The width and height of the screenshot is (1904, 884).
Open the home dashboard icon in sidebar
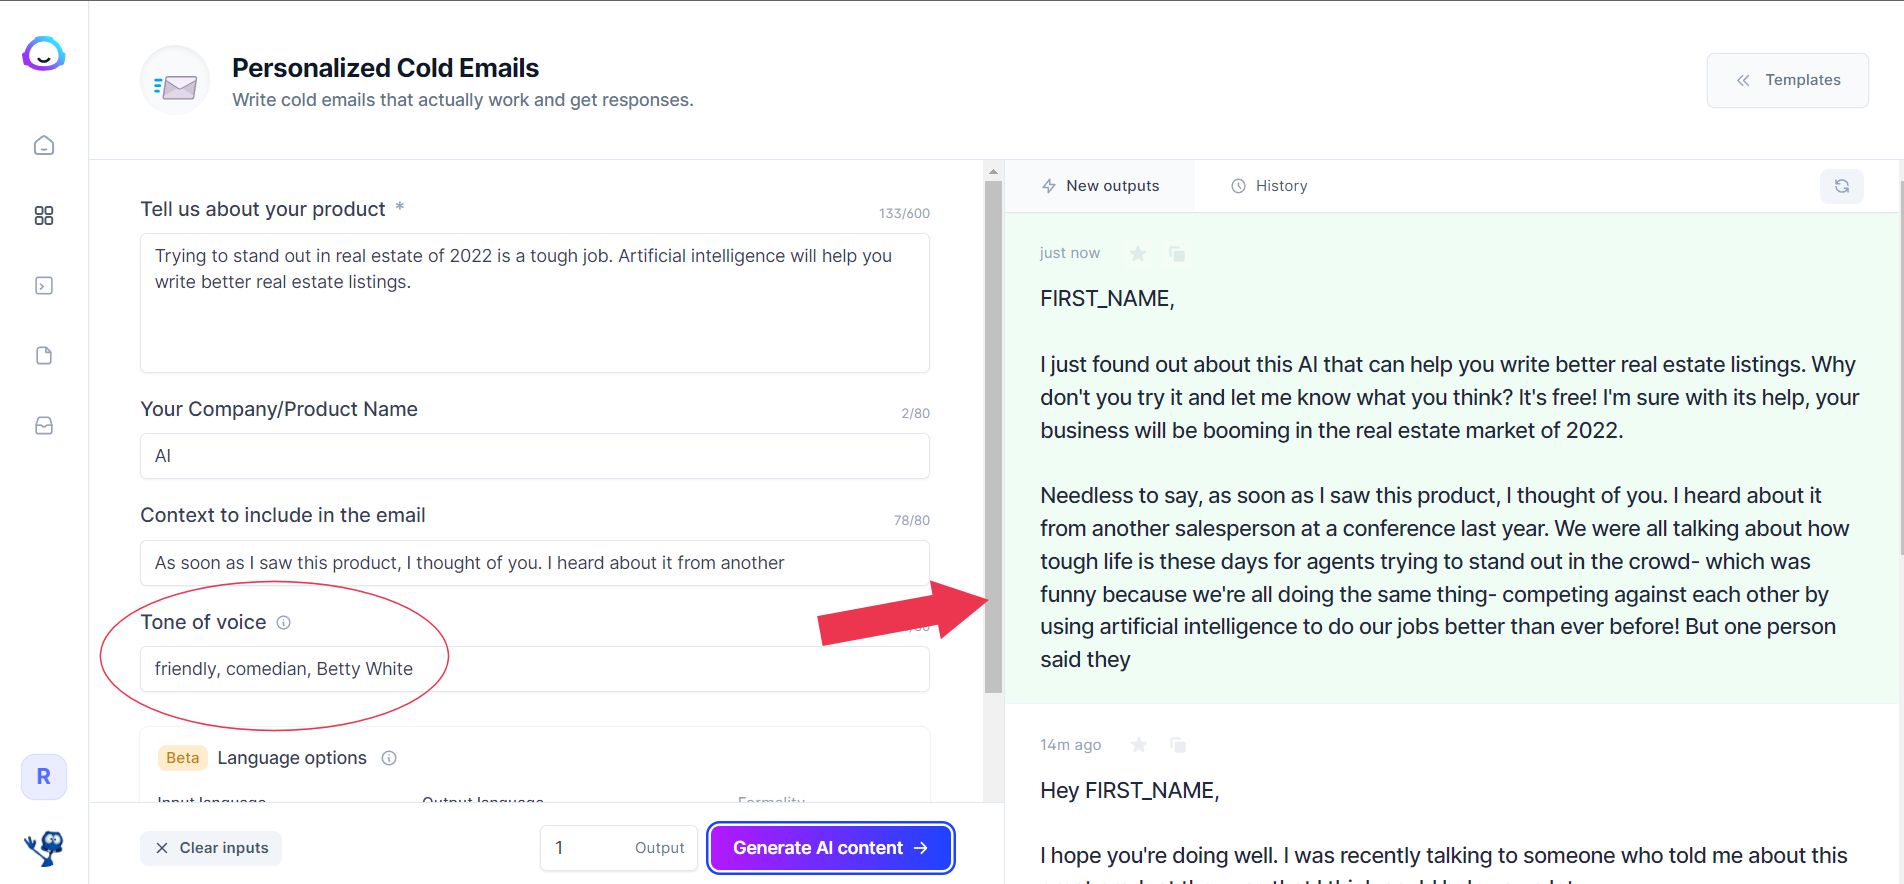(x=44, y=146)
